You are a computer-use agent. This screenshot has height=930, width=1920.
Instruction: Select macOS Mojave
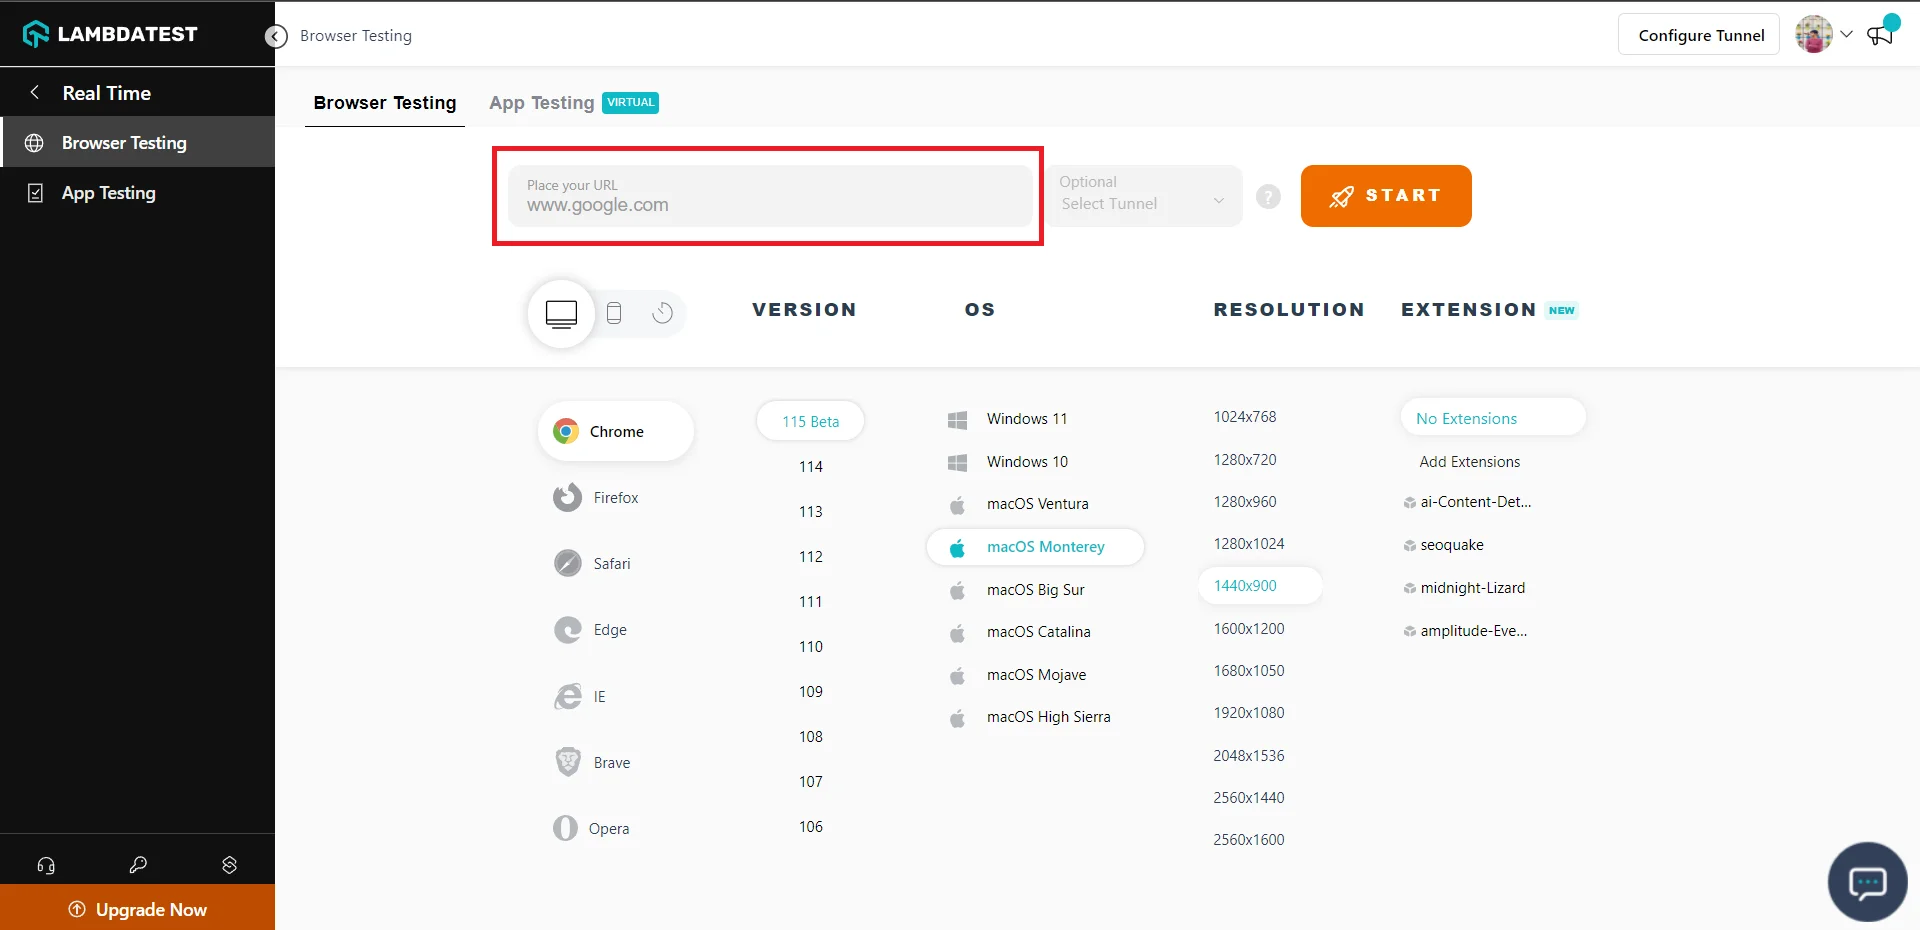pyautogui.click(x=1017, y=675)
